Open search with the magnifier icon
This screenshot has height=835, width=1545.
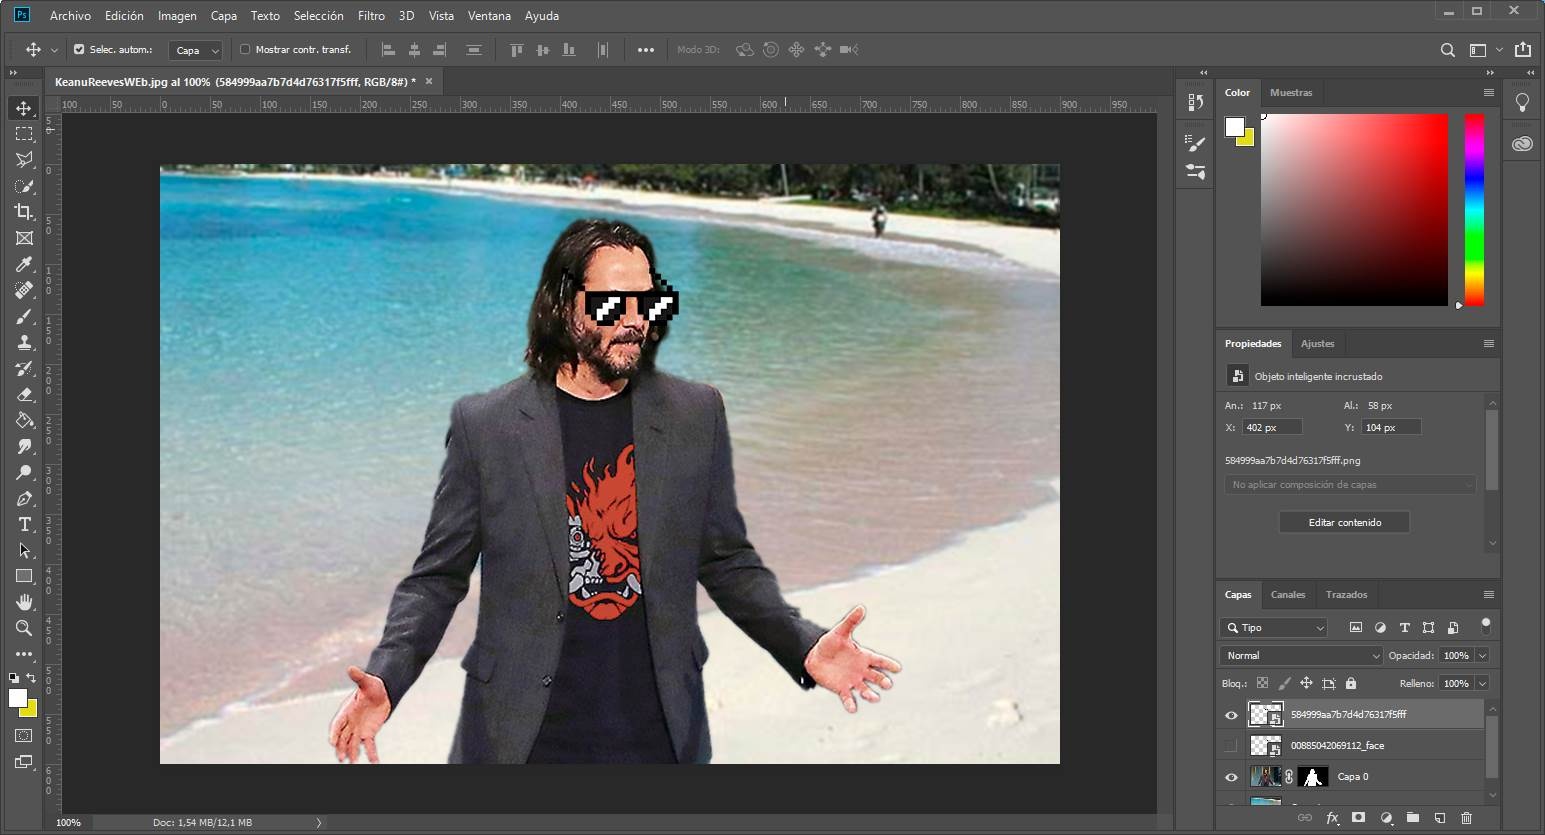point(1447,50)
